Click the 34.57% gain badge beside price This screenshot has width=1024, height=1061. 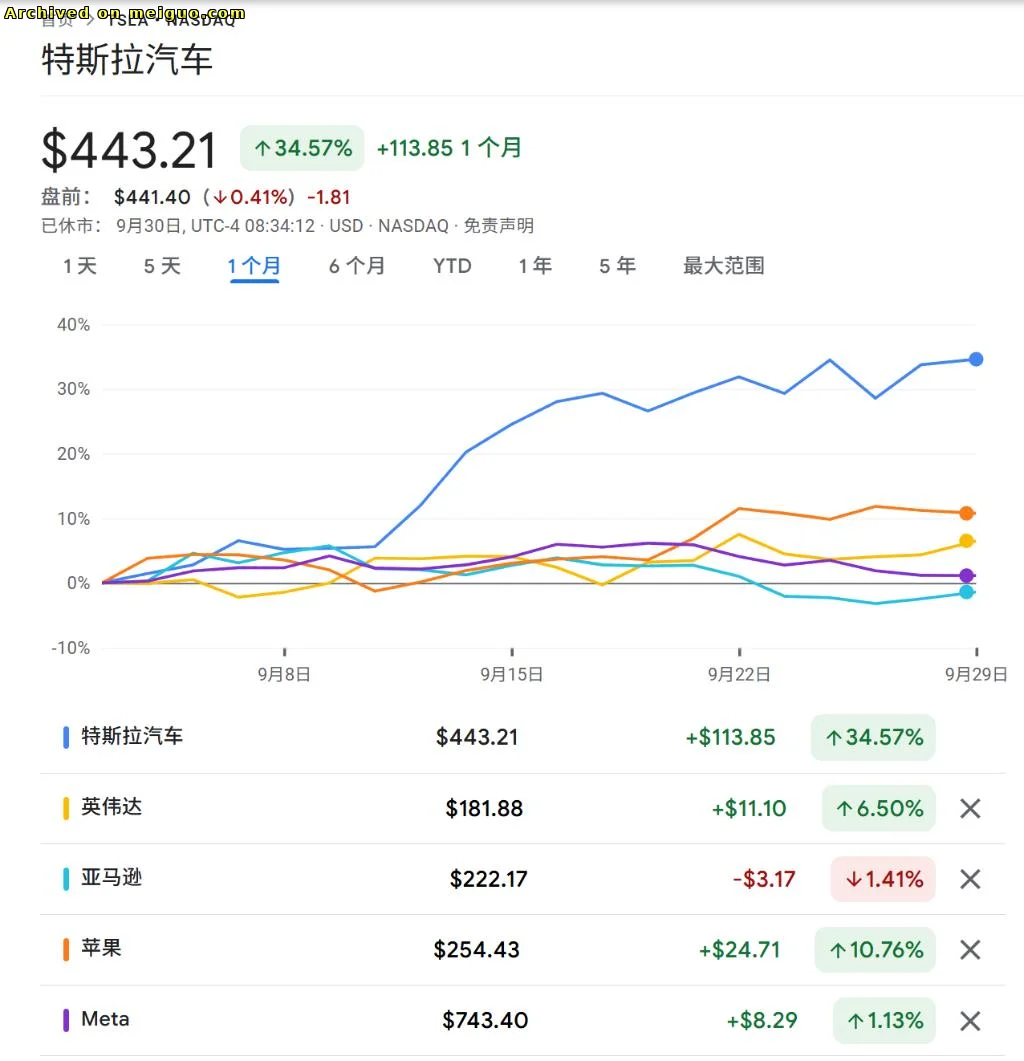click(x=302, y=148)
